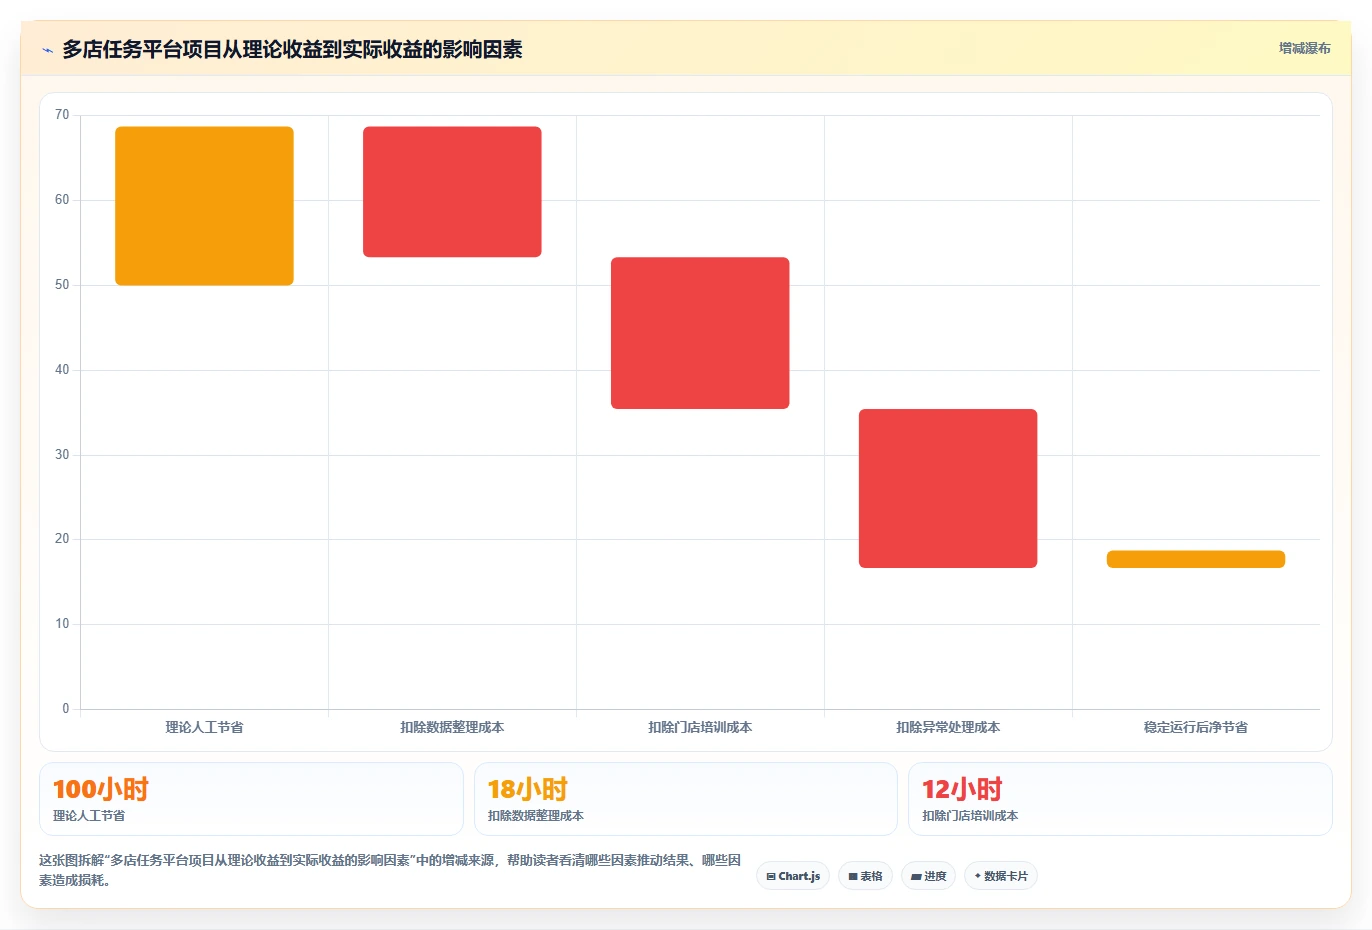Click the x-axis label 理论人工节省

coord(204,727)
